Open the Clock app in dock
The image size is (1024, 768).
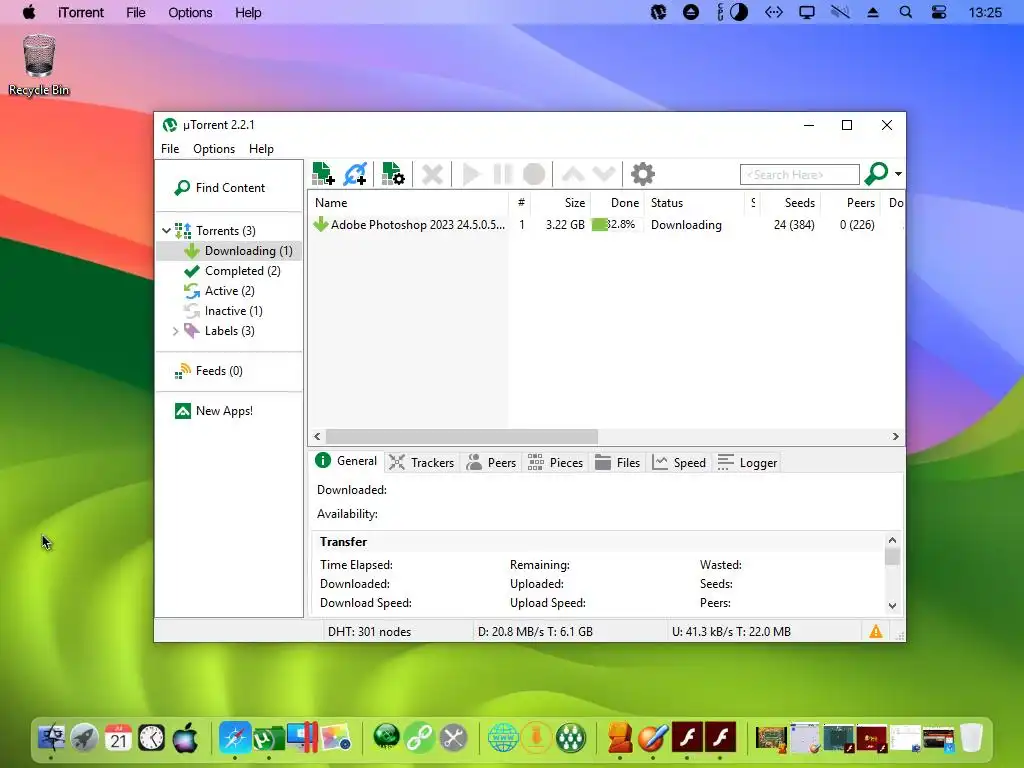tap(152, 738)
